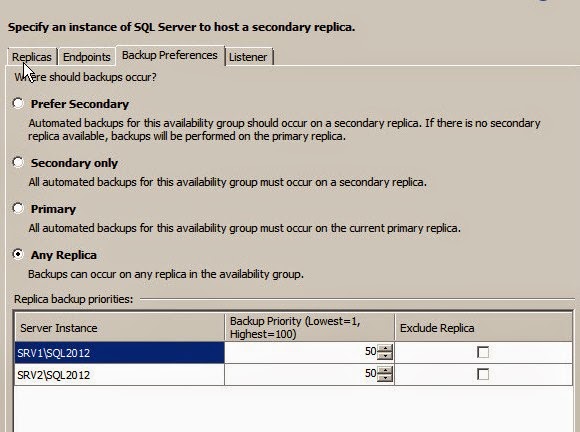
Task: Click the Prefer Secondary description text
Action: point(284,129)
